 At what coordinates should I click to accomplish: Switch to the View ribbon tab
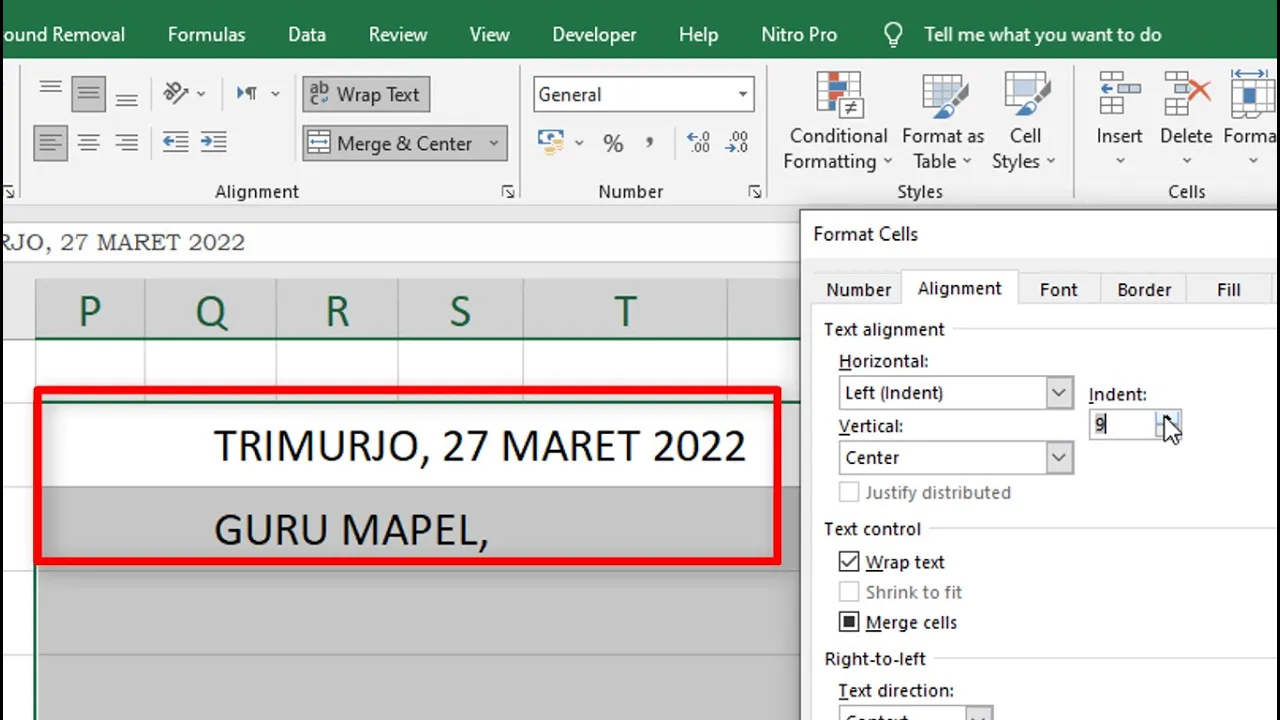(x=489, y=34)
